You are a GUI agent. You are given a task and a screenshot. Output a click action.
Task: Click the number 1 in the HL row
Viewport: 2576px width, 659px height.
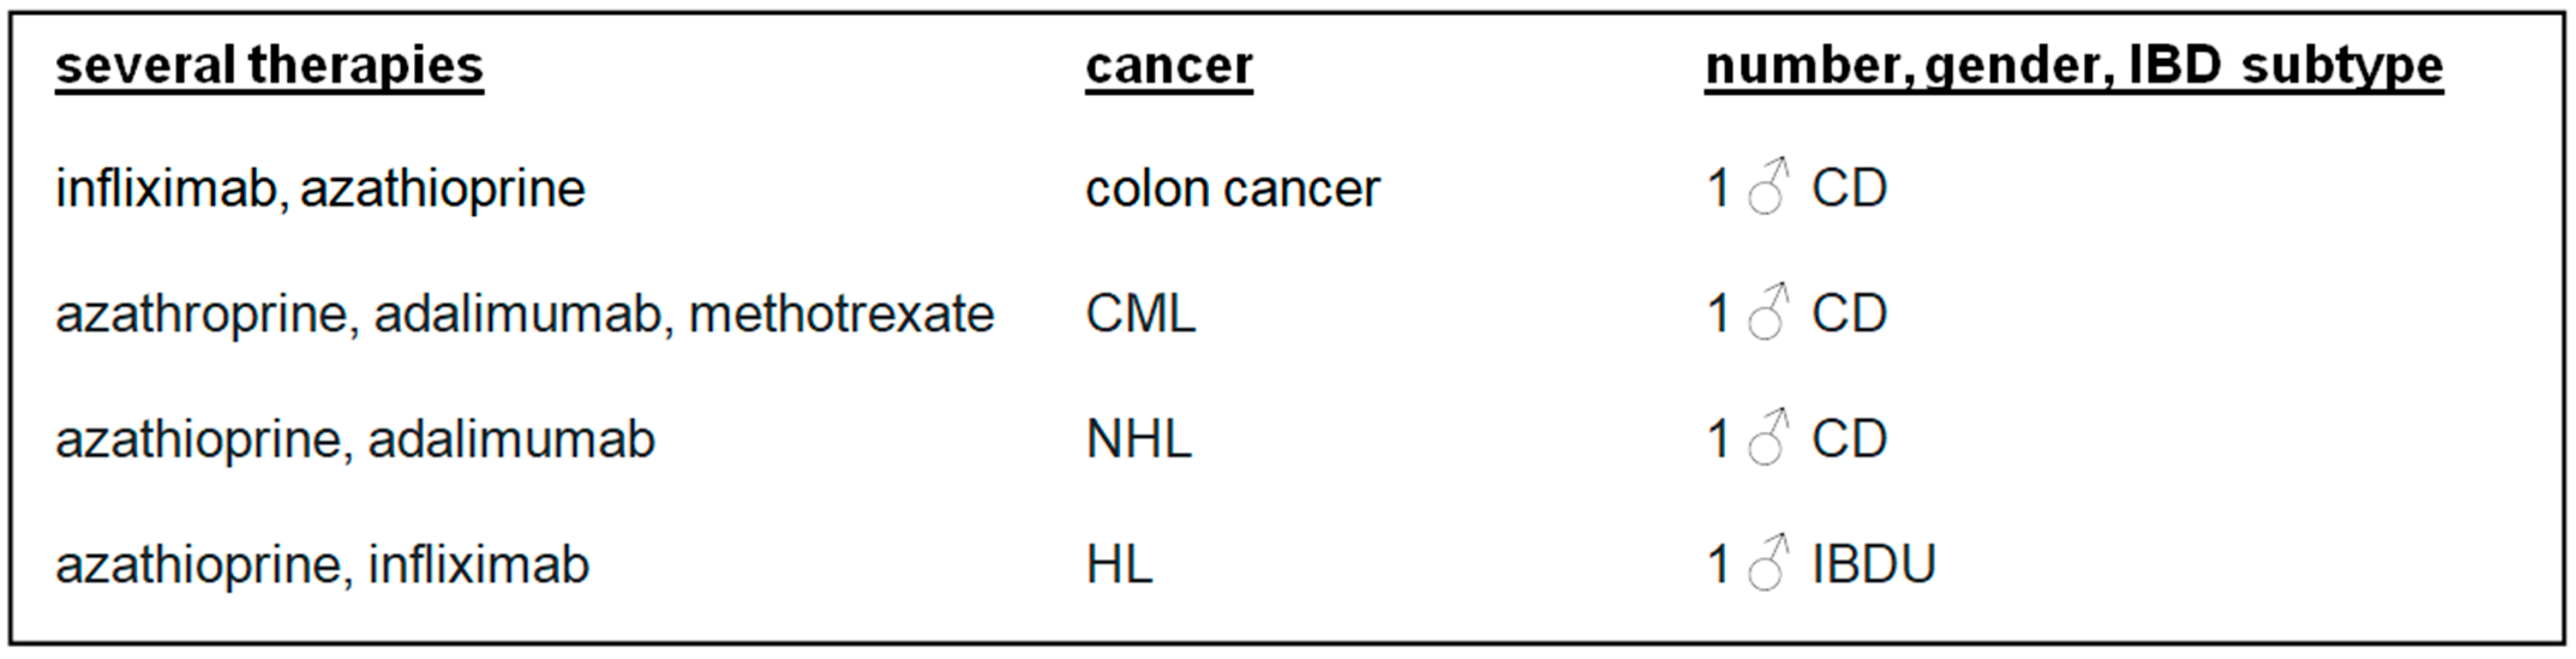coord(1718,564)
